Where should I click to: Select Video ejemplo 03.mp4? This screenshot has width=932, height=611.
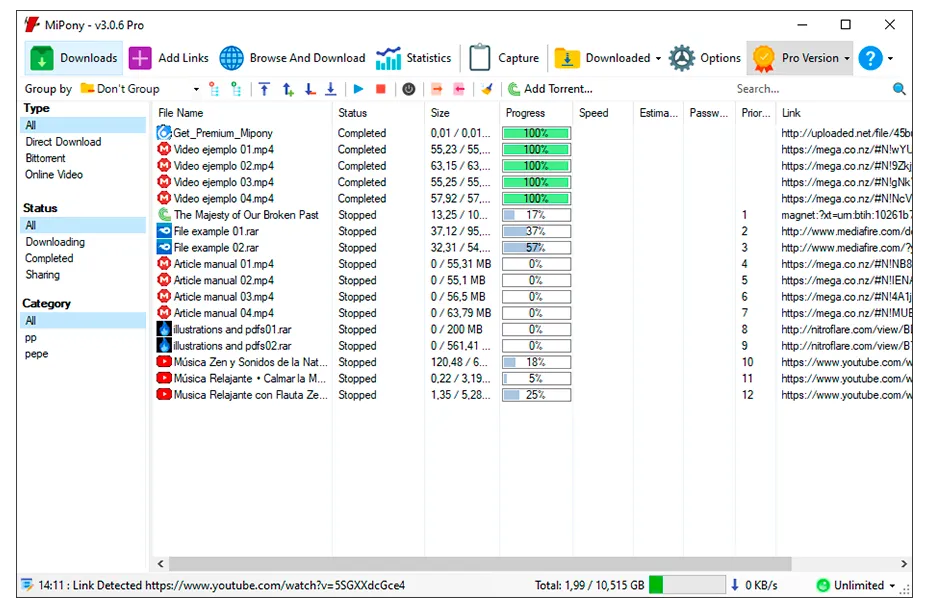pos(533,182)
